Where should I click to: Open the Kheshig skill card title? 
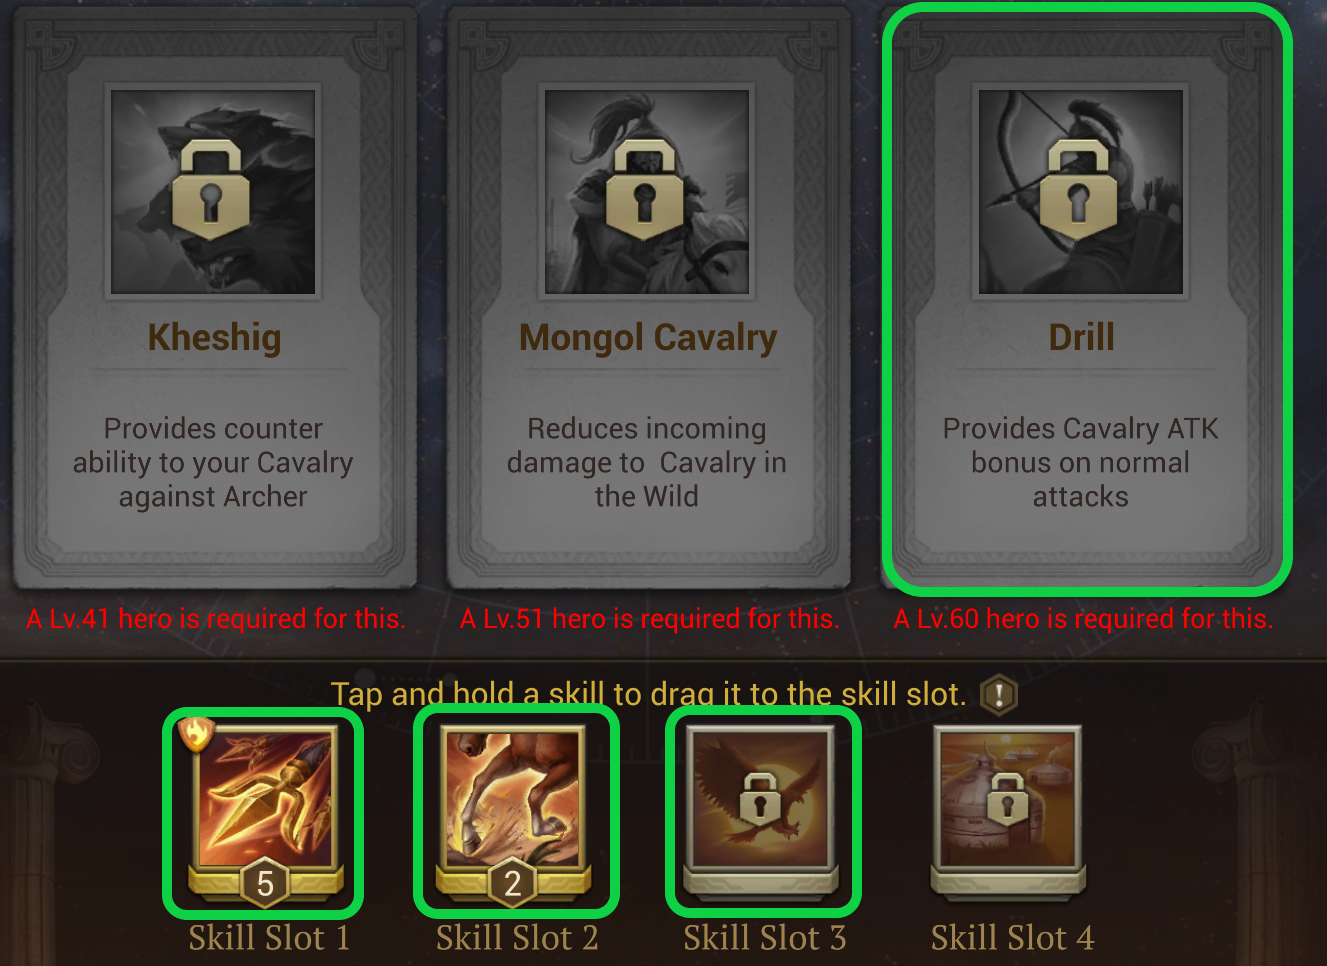[x=214, y=338]
